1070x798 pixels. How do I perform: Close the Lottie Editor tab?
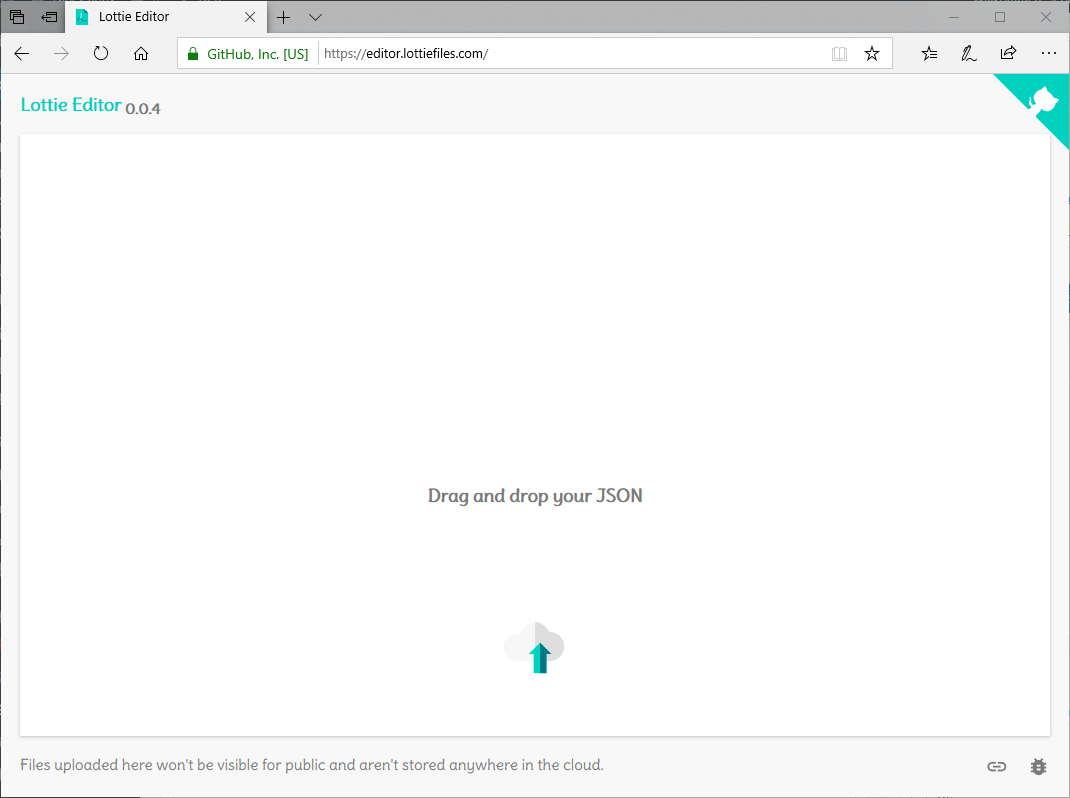pyautogui.click(x=250, y=17)
